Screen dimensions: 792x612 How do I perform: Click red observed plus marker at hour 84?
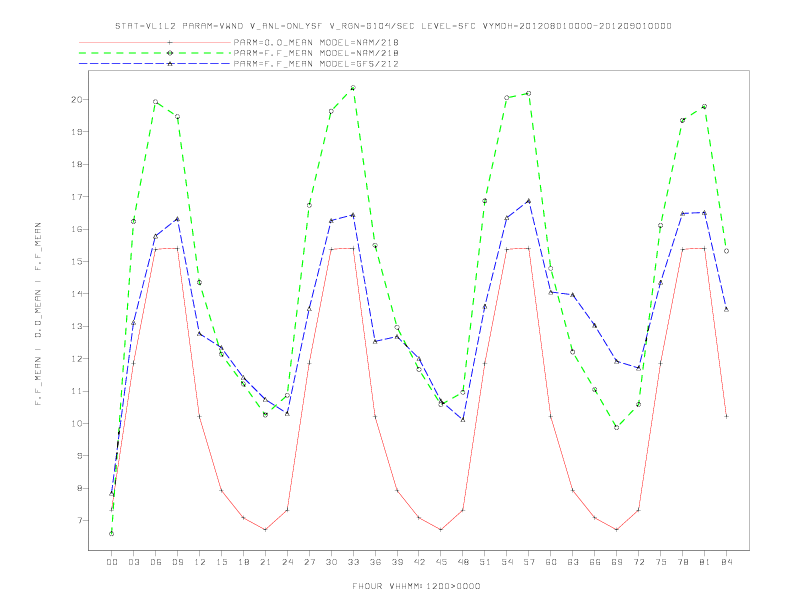(x=726, y=417)
